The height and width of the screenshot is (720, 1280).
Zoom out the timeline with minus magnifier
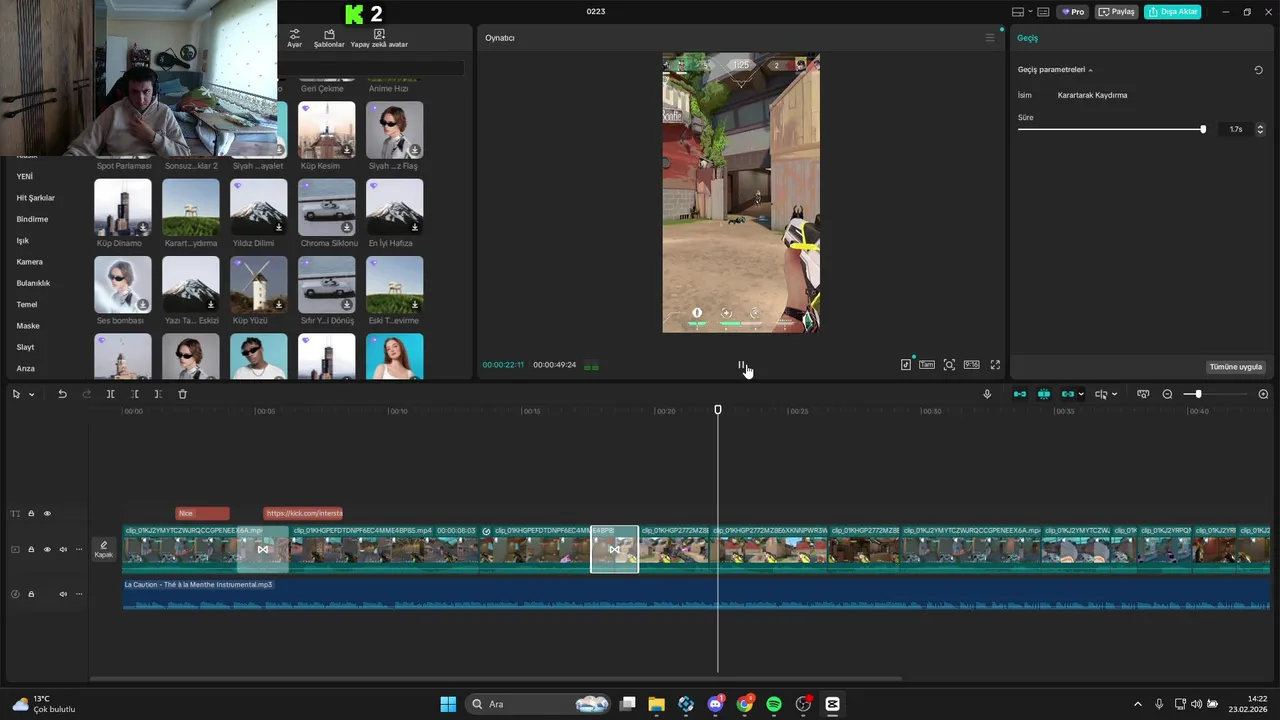click(x=1167, y=394)
